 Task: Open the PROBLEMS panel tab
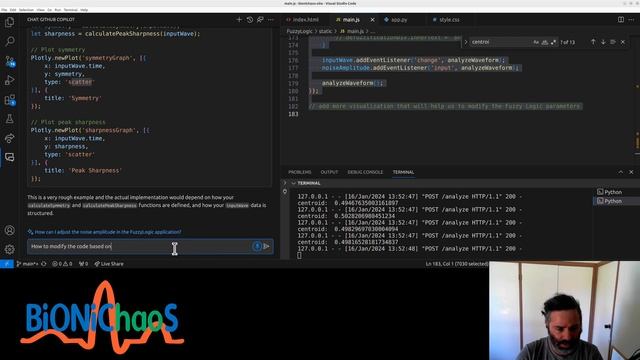[300, 172]
